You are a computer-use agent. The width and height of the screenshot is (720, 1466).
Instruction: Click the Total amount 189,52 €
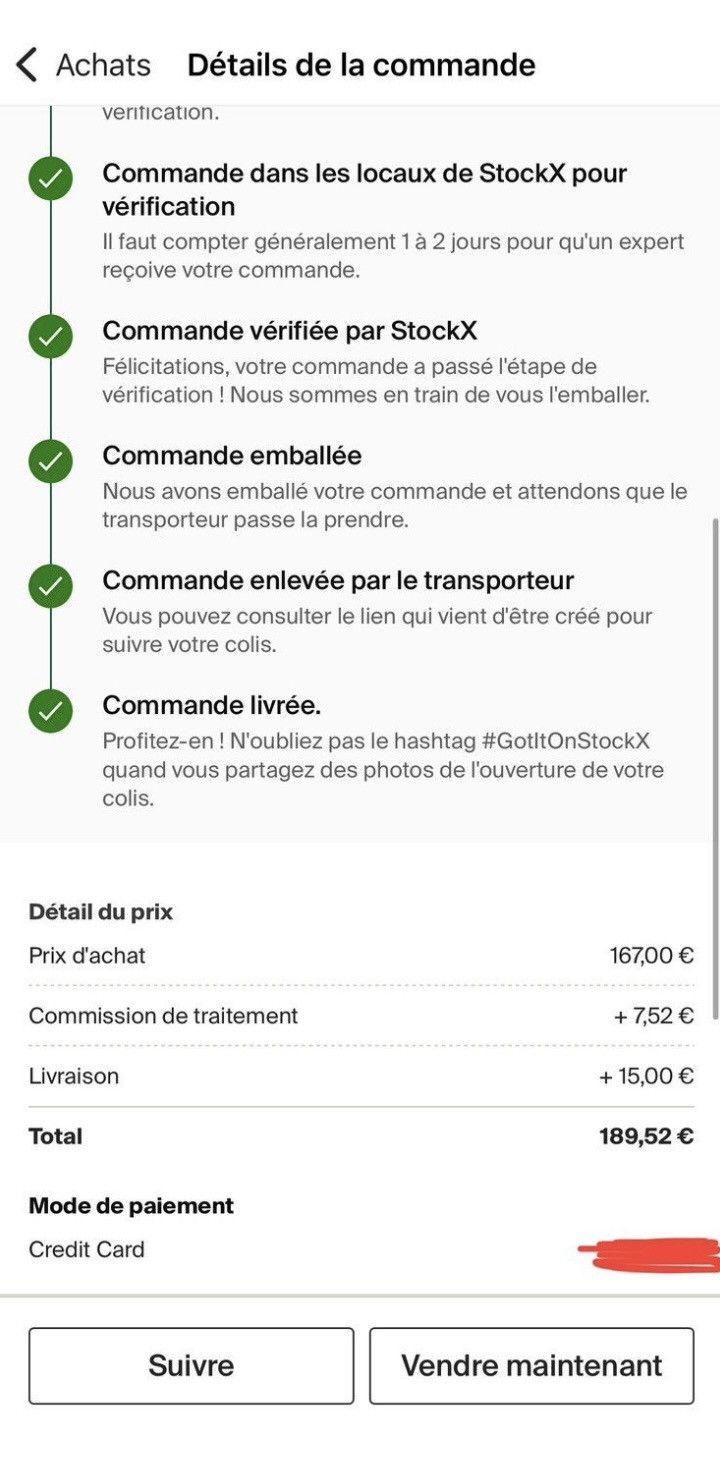tap(646, 1136)
